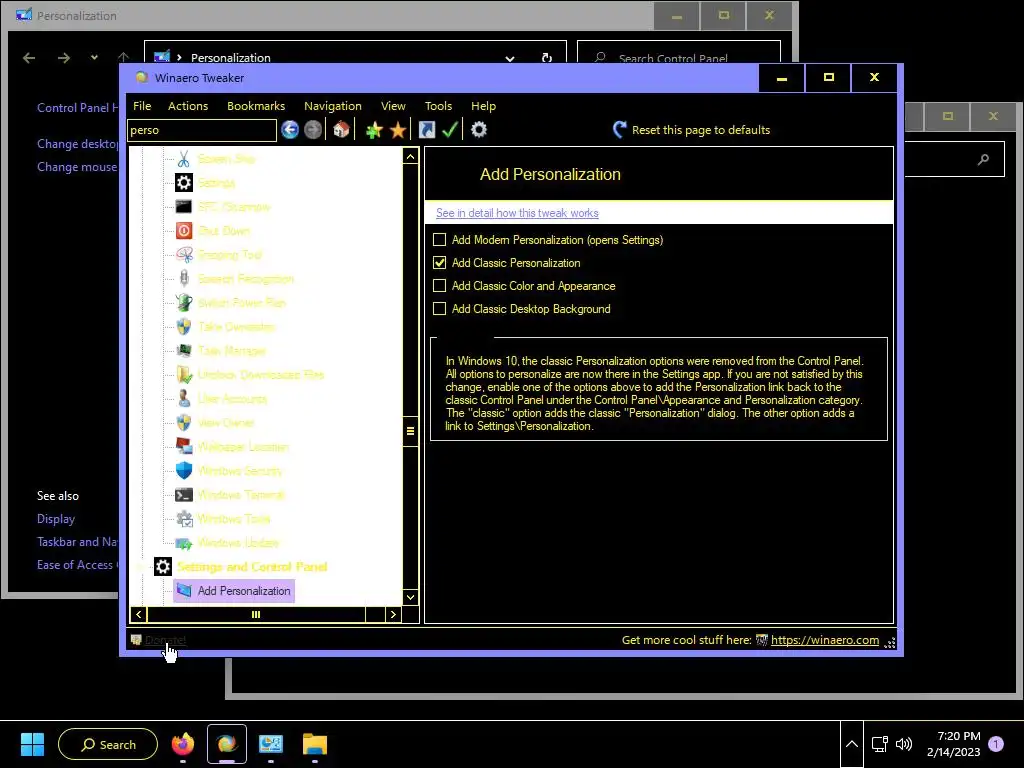1024x768 pixels.
Task: Click the grayed forward navigation icon
Action: [x=313, y=130]
